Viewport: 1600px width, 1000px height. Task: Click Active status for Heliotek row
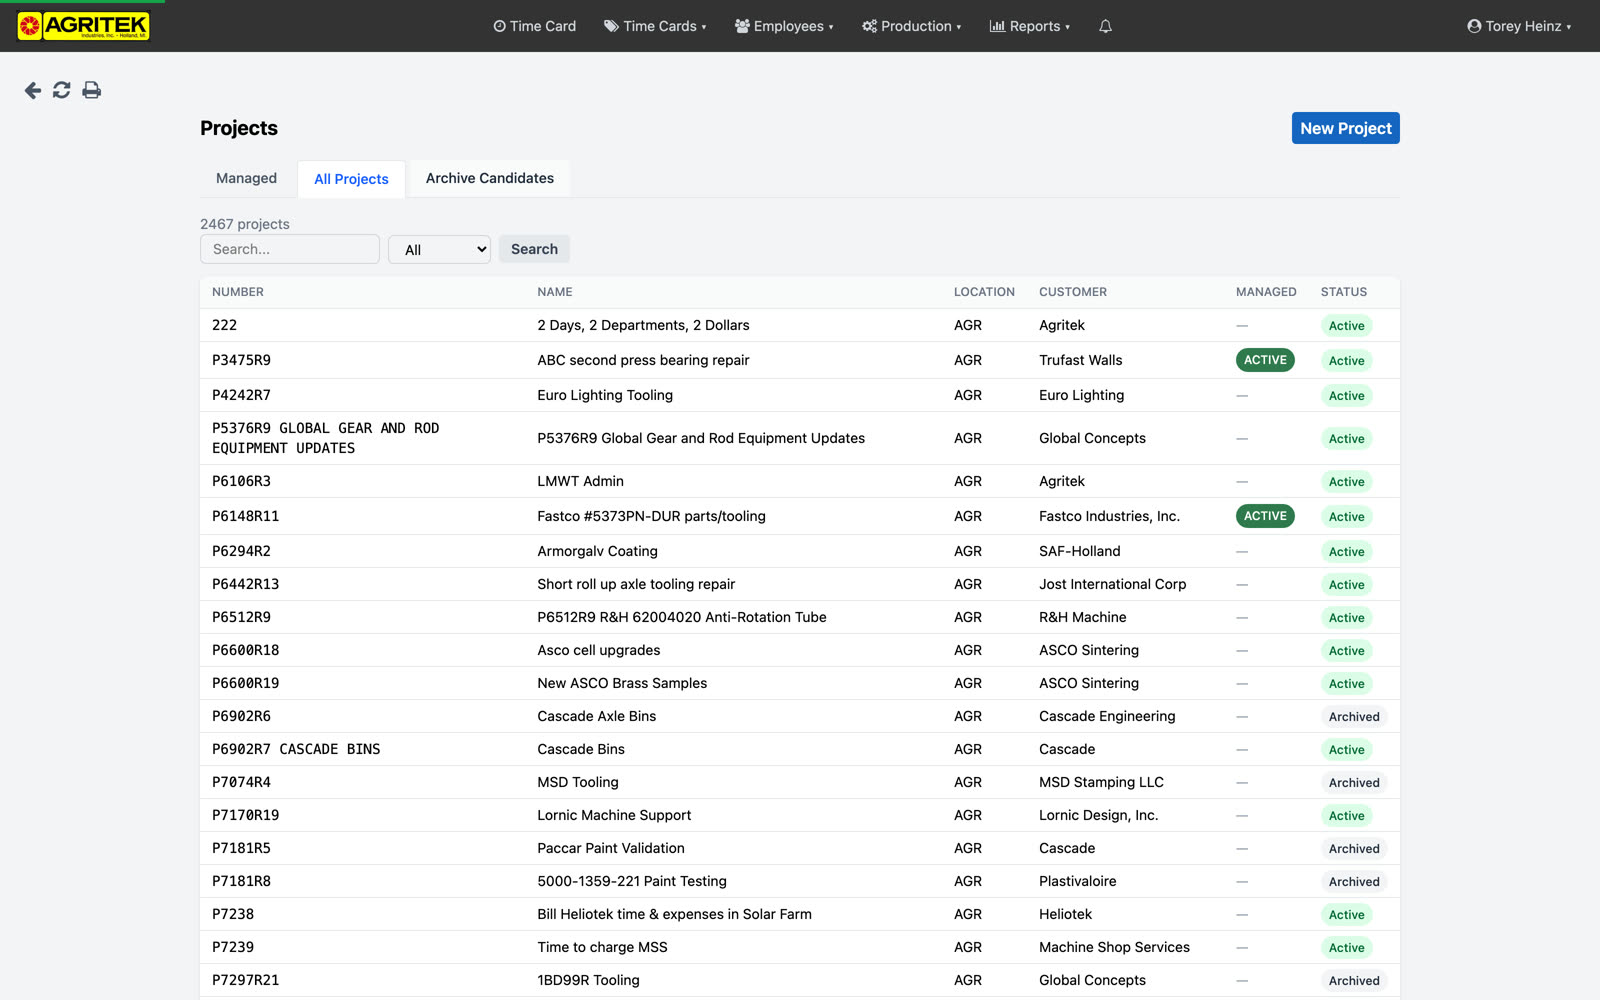coord(1346,915)
